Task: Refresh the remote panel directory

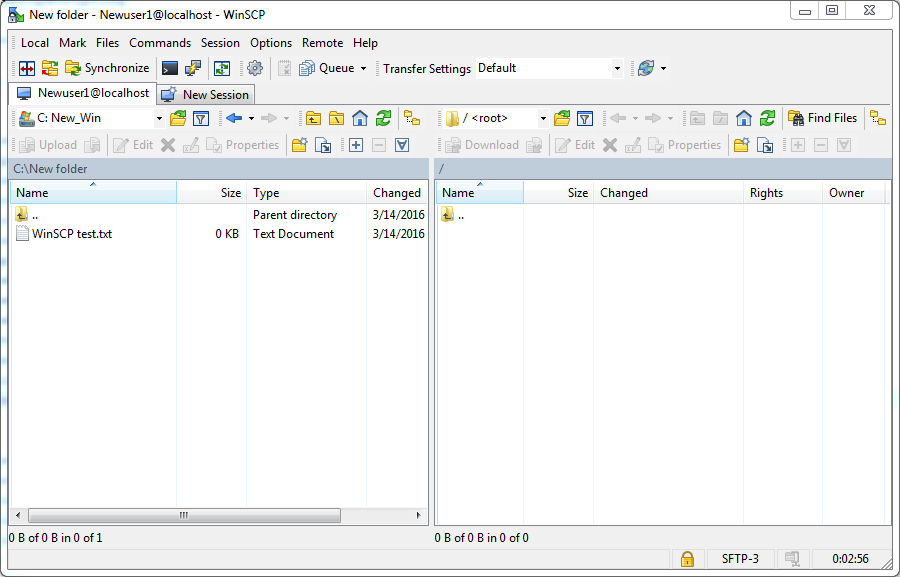Action: click(x=767, y=118)
